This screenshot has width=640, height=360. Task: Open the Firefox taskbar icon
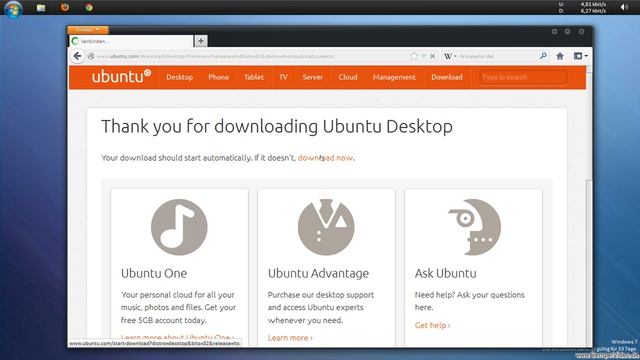coord(65,7)
